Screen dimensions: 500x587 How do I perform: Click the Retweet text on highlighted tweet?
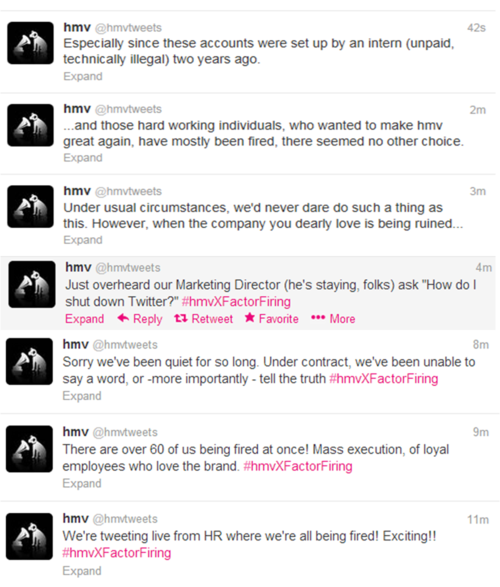pos(212,319)
